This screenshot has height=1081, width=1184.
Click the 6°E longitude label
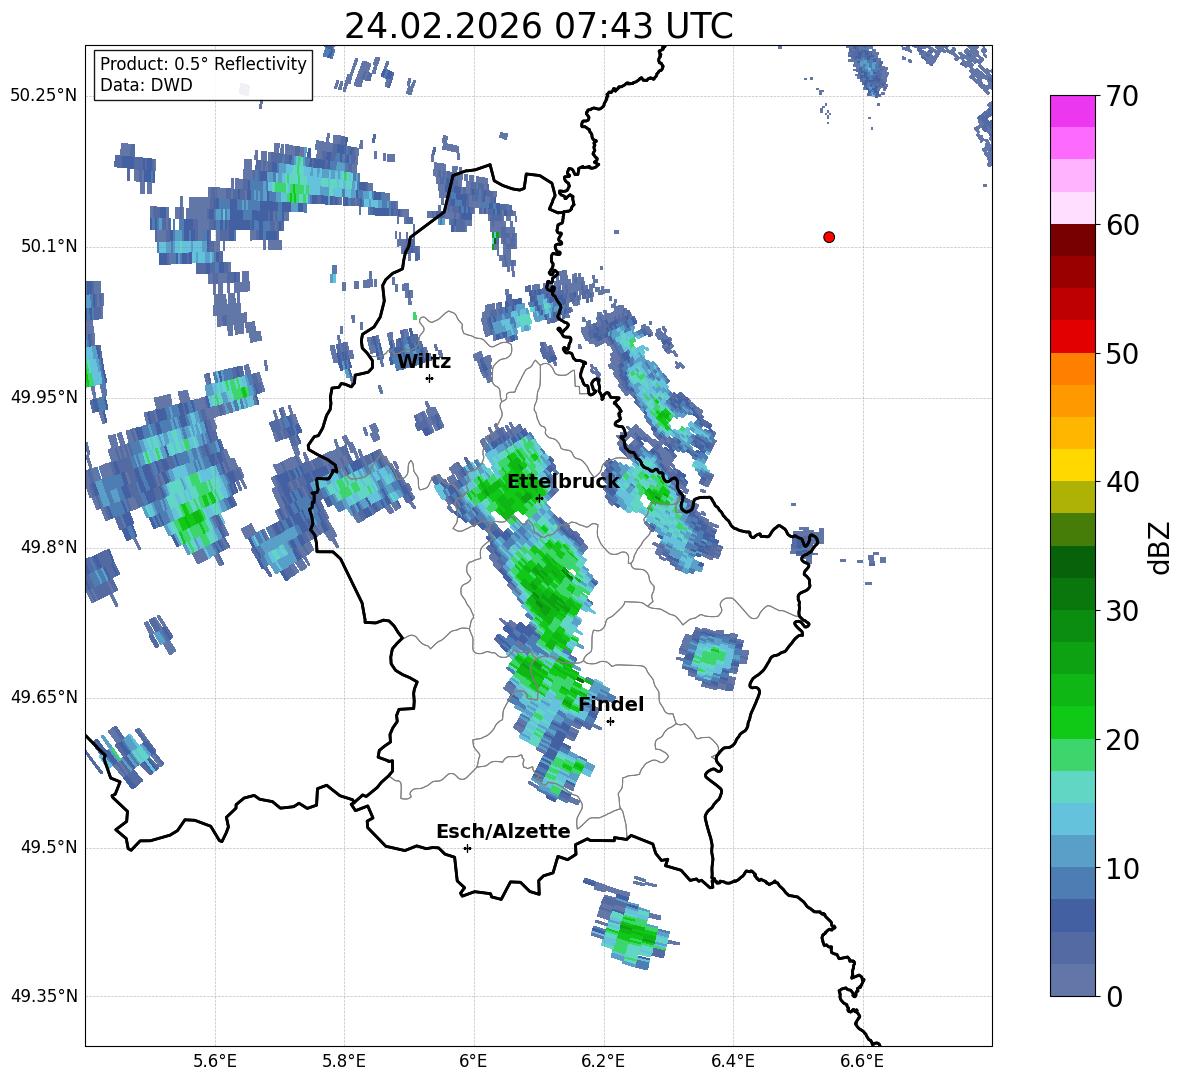tap(473, 1061)
